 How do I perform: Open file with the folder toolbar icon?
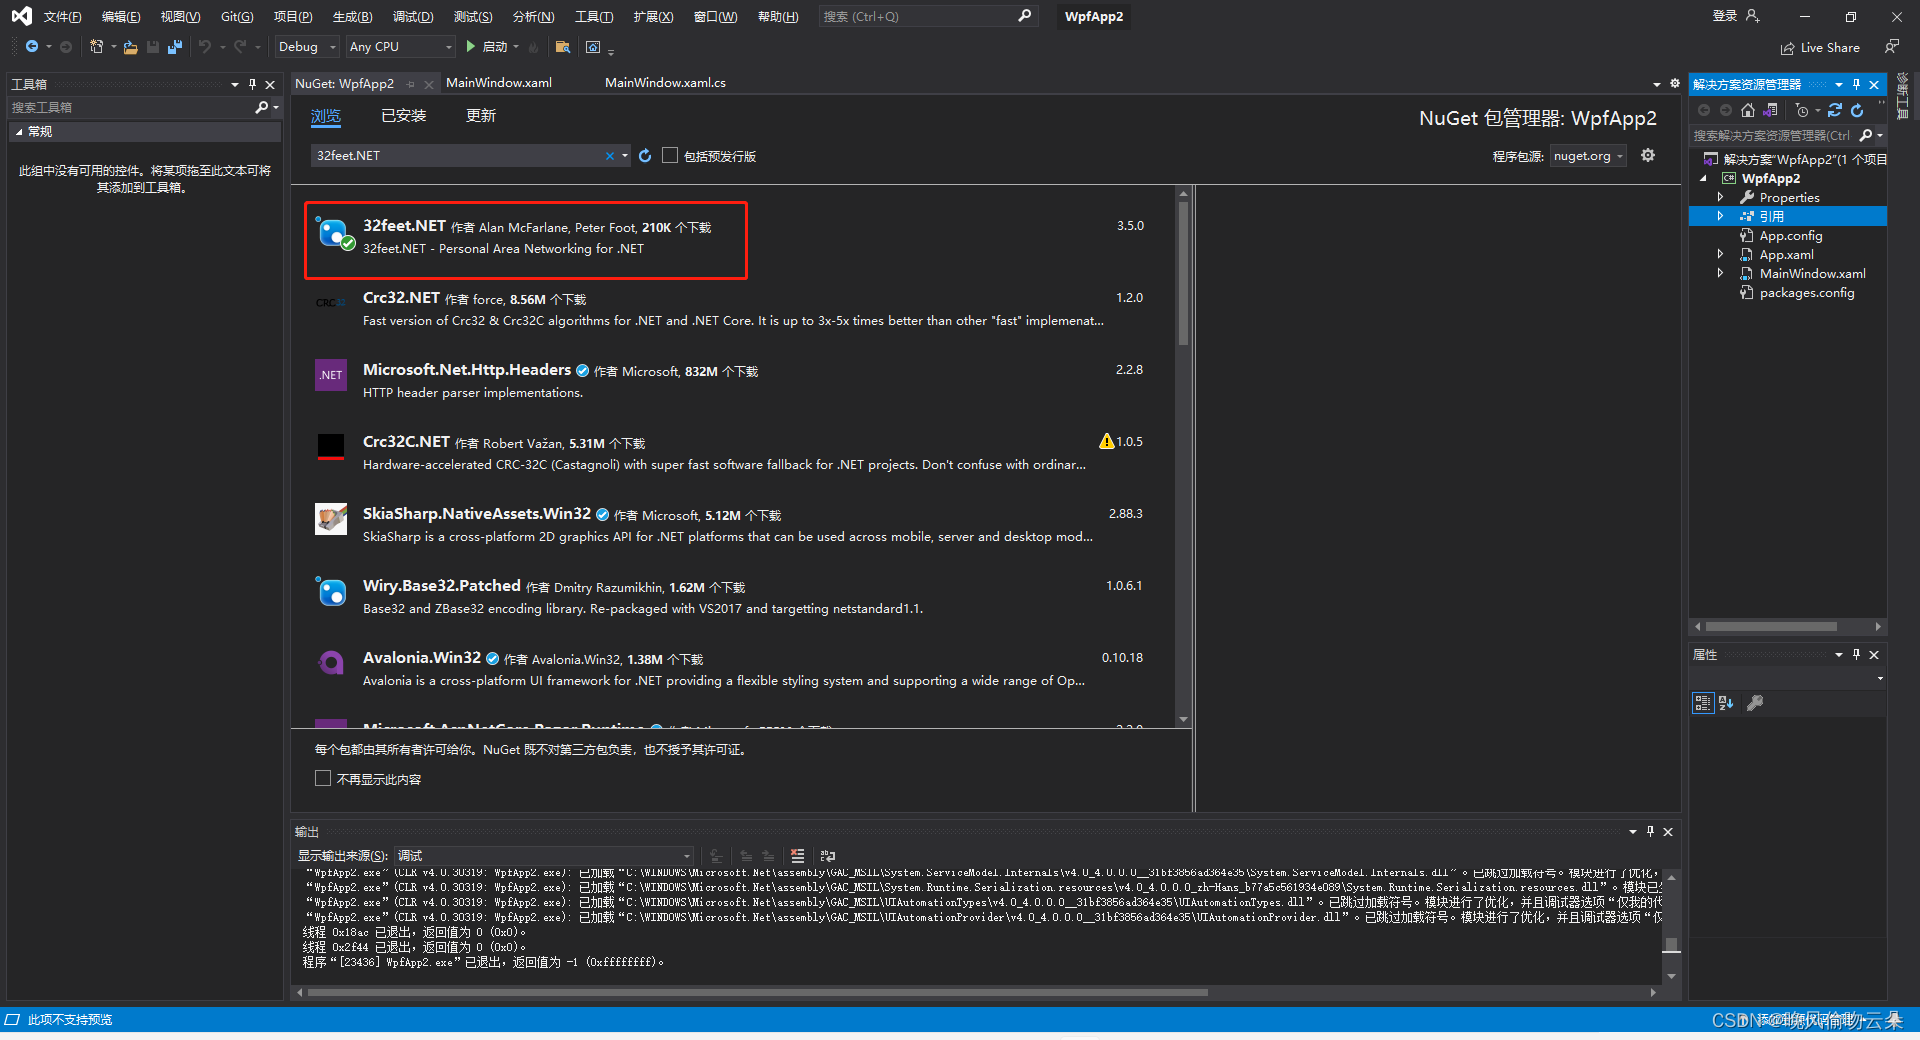click(x=131, y=47)
